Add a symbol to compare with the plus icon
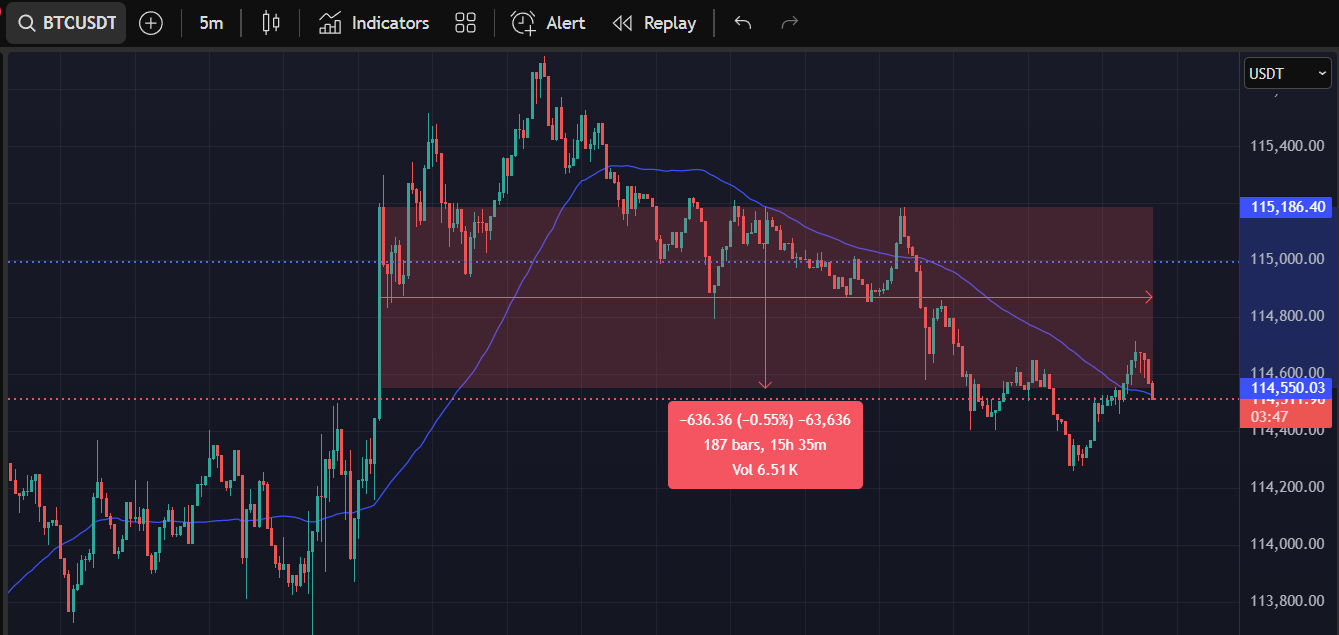Screen dimensions: 1339x635 tap(151, 23)
